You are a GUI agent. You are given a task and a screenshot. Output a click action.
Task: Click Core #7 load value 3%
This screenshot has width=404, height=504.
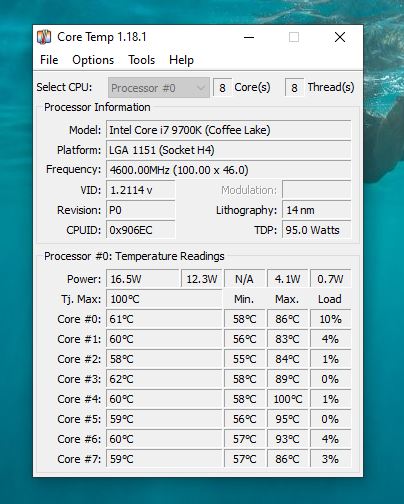click(330, 459)
